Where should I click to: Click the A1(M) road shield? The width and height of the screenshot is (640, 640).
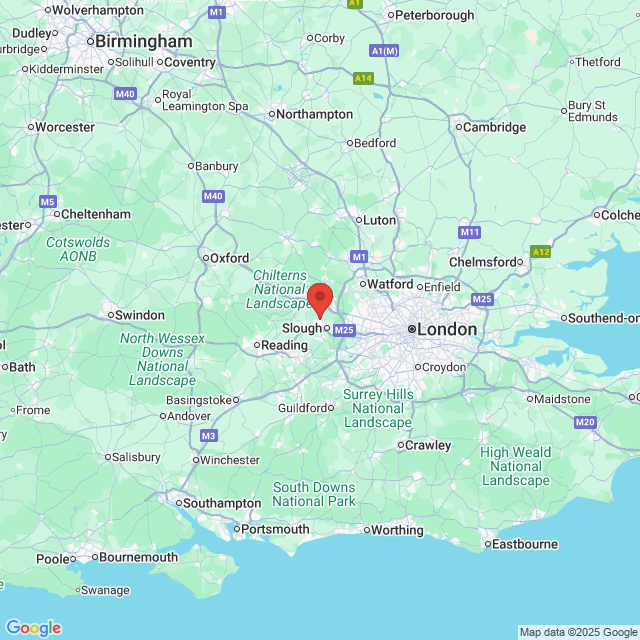point(384,51)
